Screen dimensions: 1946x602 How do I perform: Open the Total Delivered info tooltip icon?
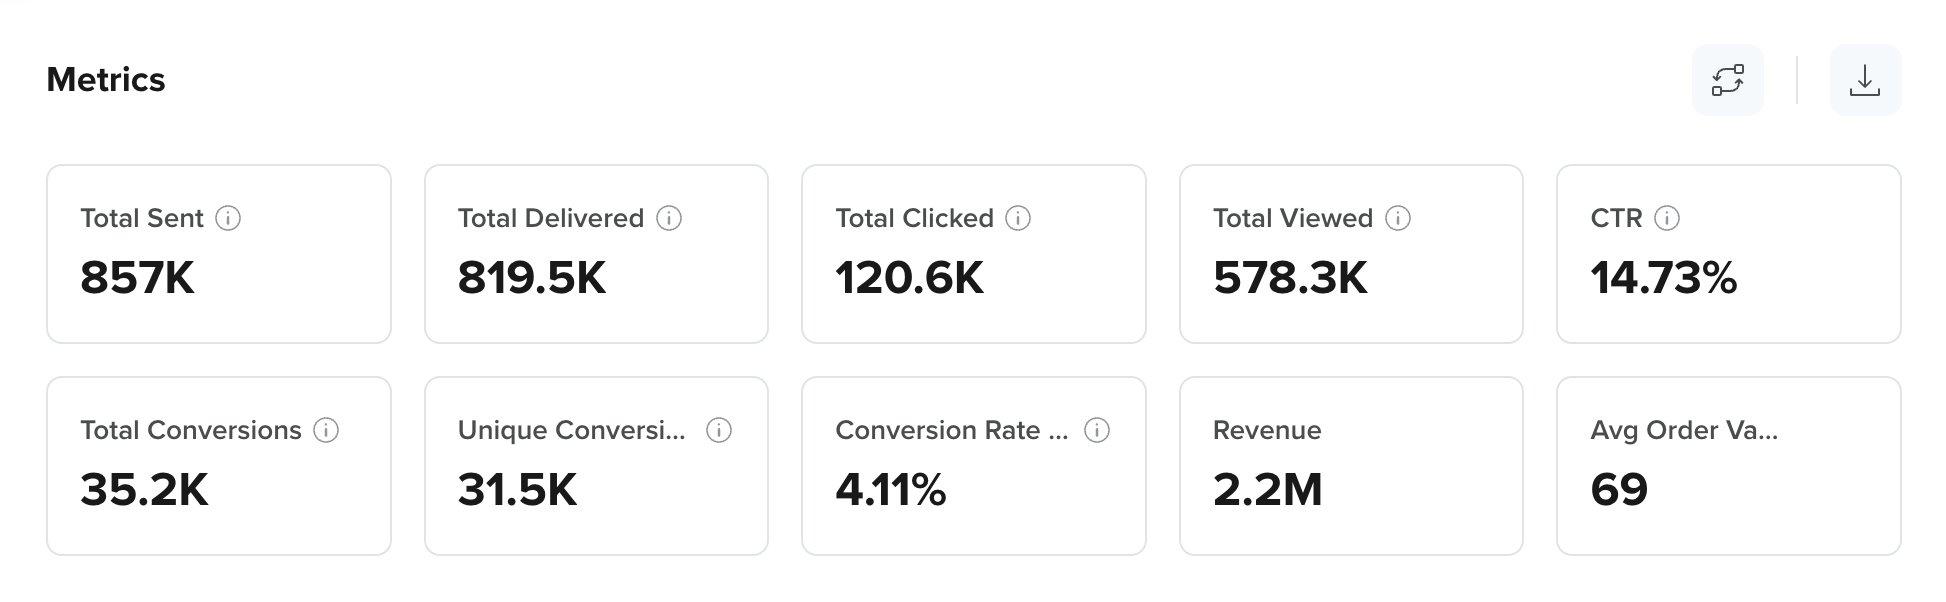coord(669,218)
